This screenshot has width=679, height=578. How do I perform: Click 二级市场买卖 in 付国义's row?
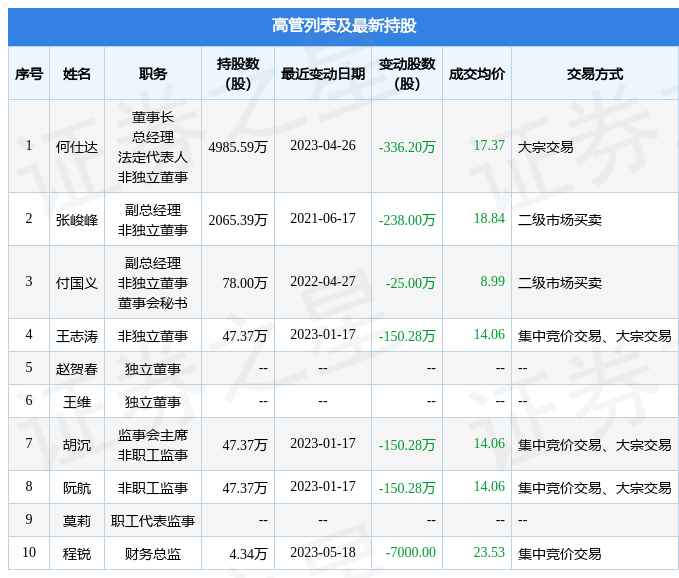[x=560, y=283]
